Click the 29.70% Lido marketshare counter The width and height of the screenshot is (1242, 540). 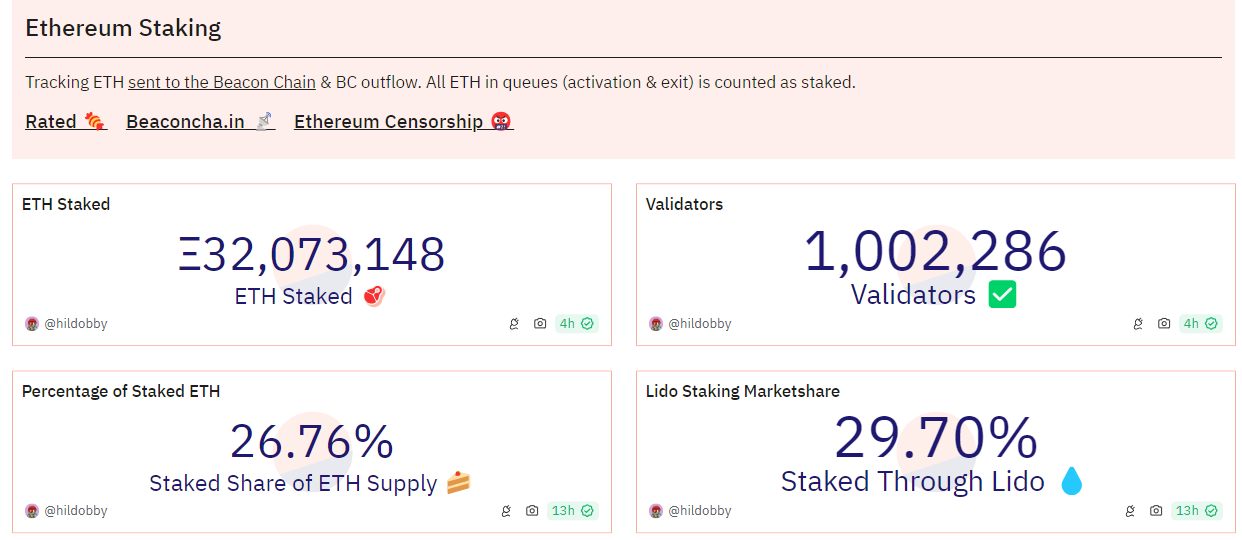(935, 439)
